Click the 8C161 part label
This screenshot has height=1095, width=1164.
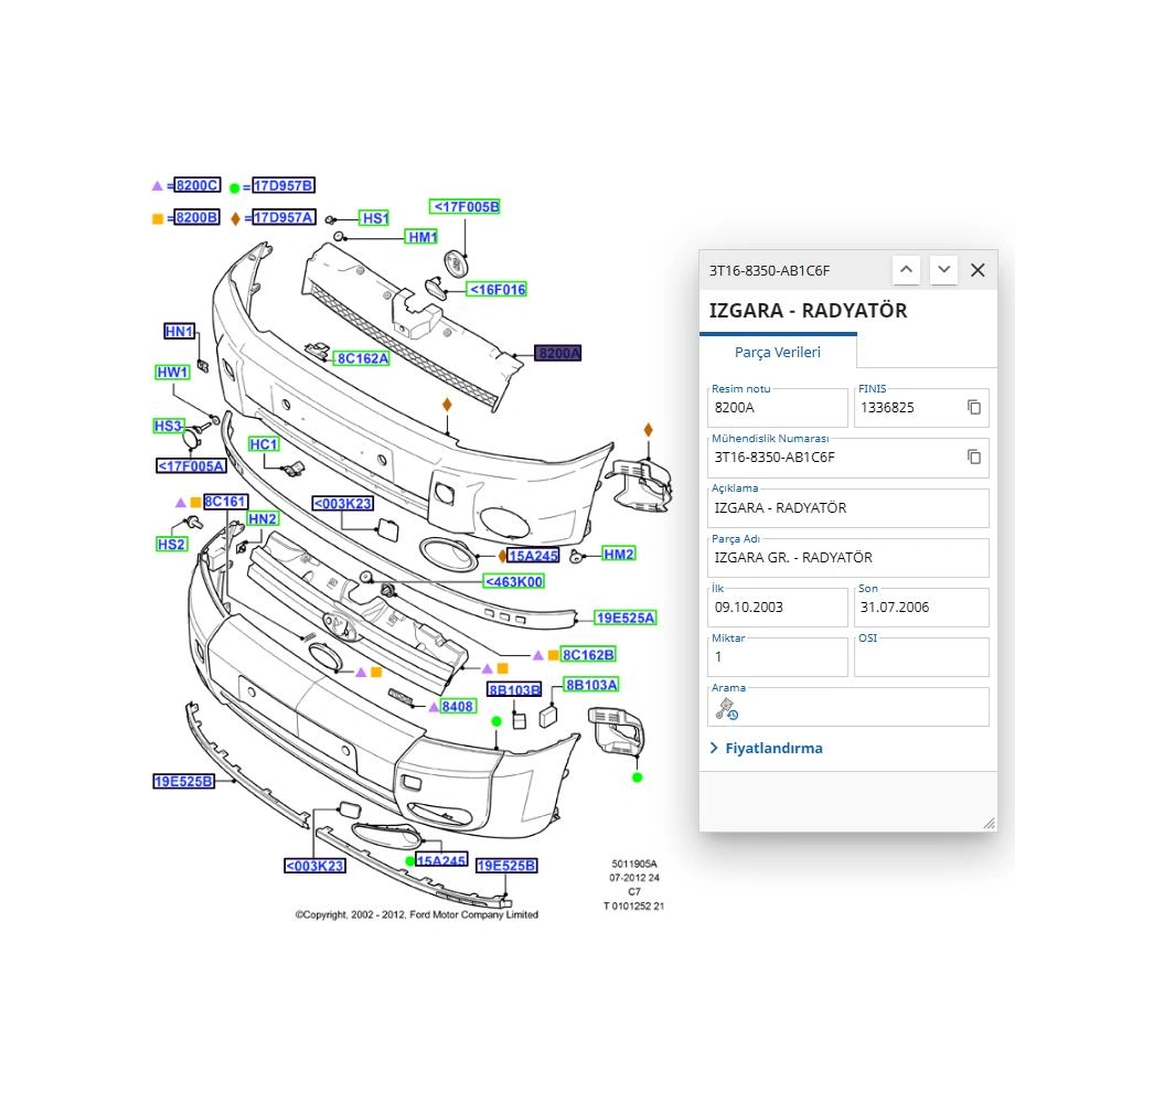(x=226, y=502)
